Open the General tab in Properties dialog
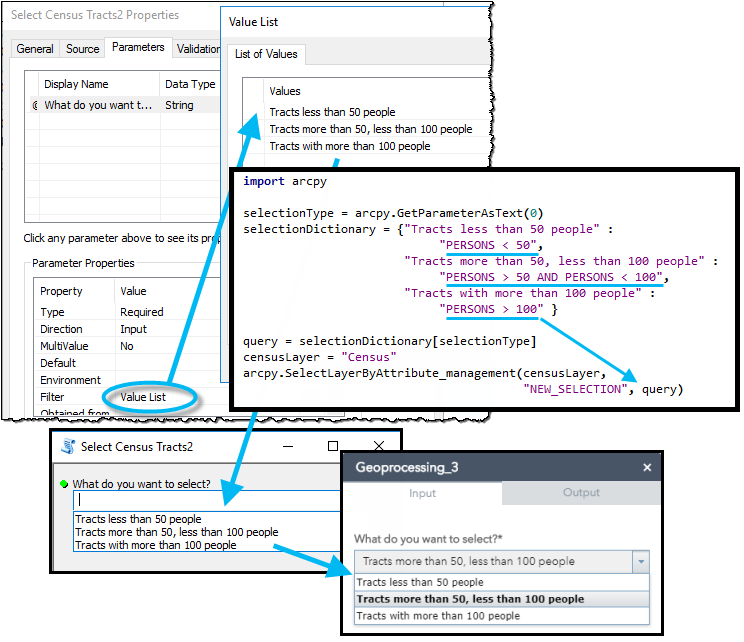This screenshot has height=642, width=744. click(x=35, y=49)
